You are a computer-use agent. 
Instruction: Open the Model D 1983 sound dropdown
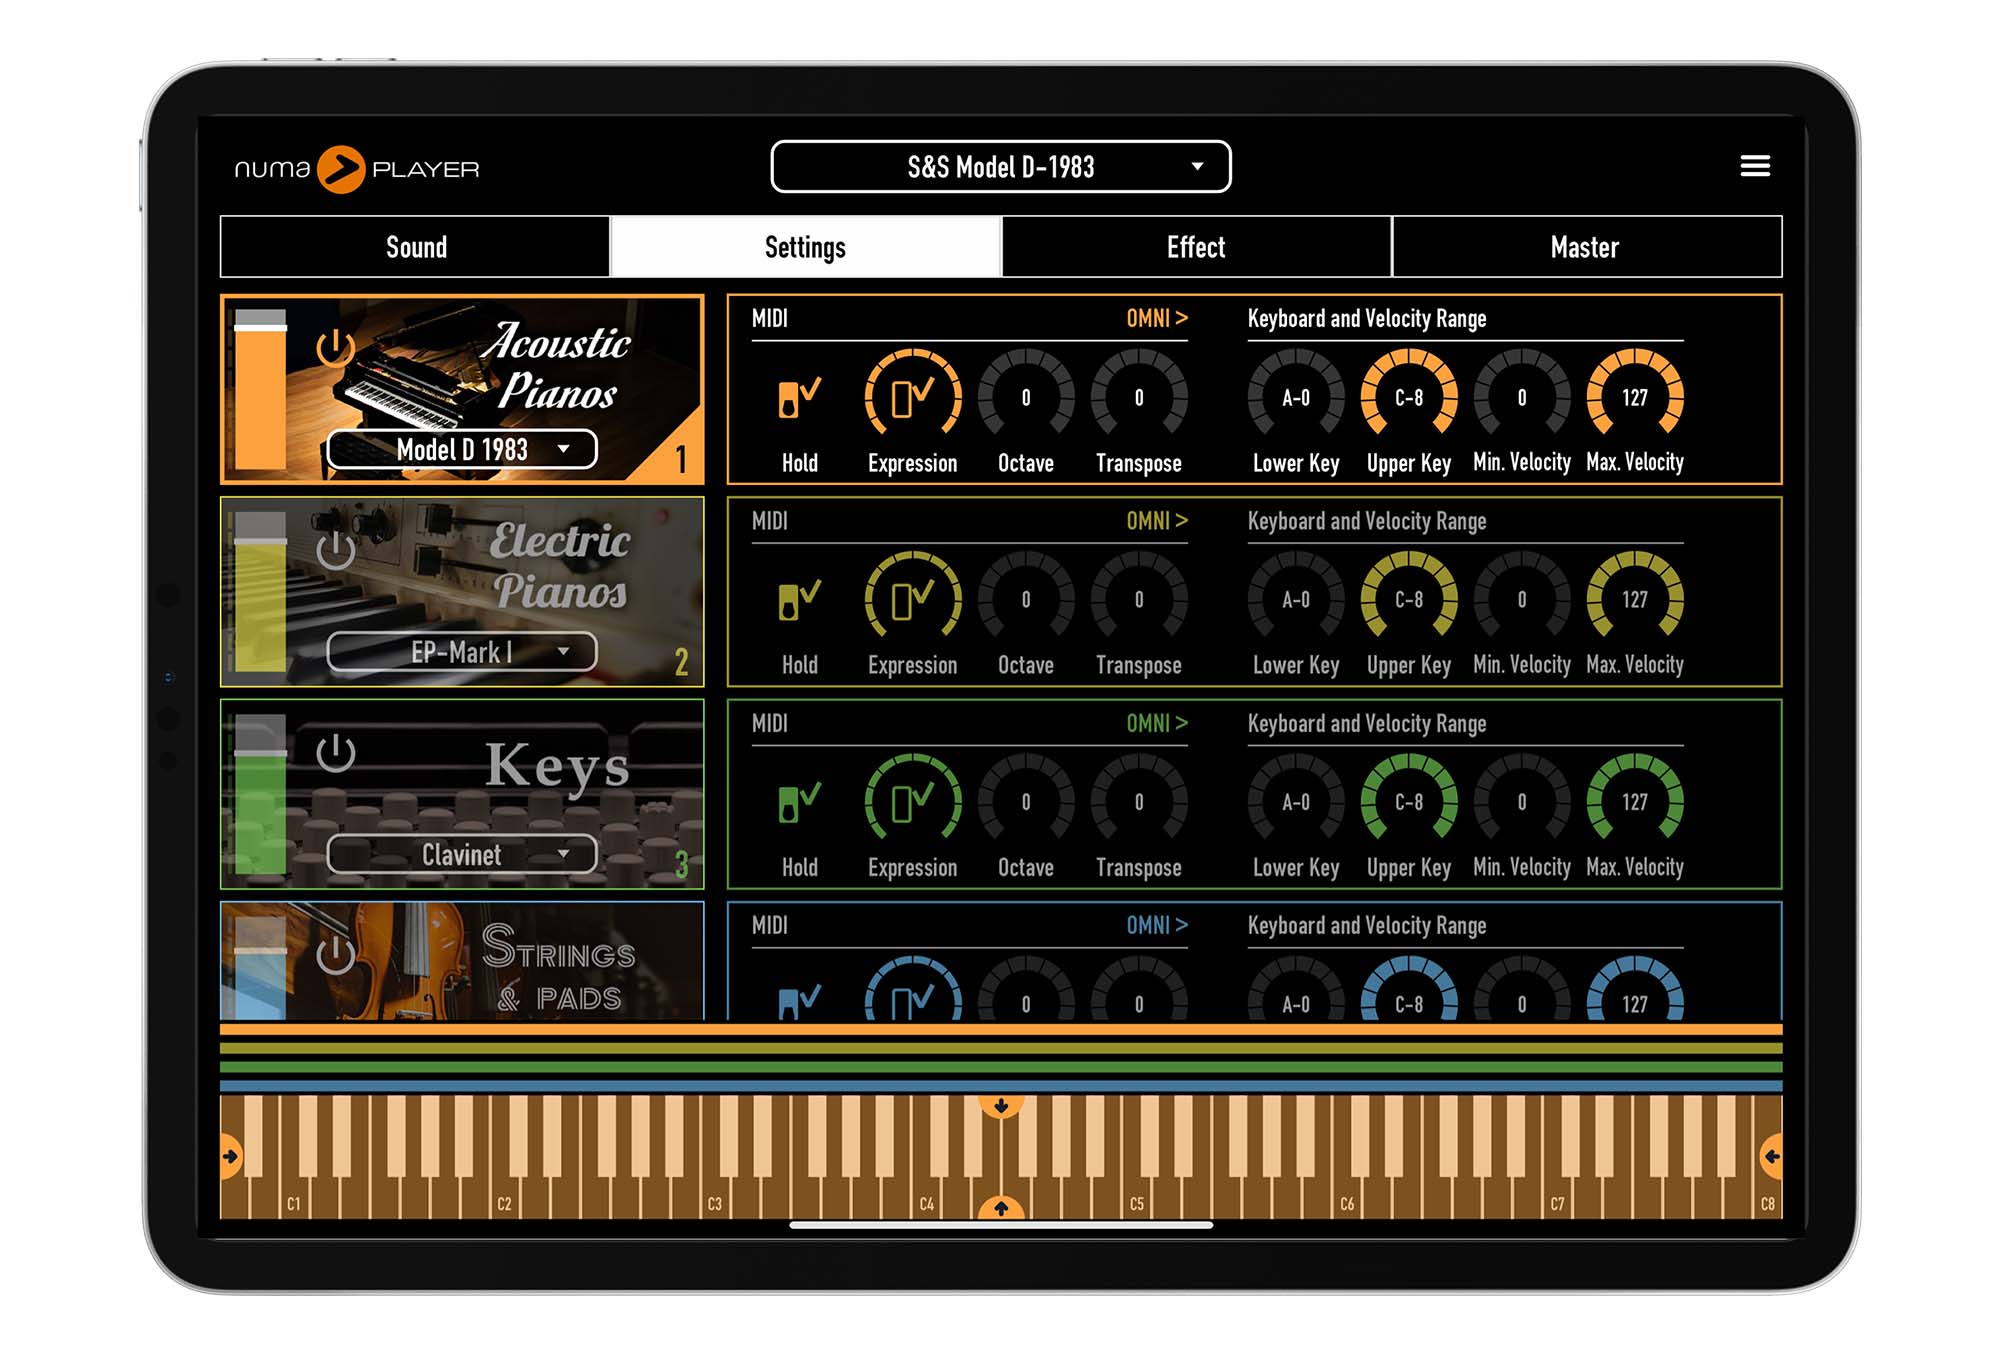[x=462, y=449]
